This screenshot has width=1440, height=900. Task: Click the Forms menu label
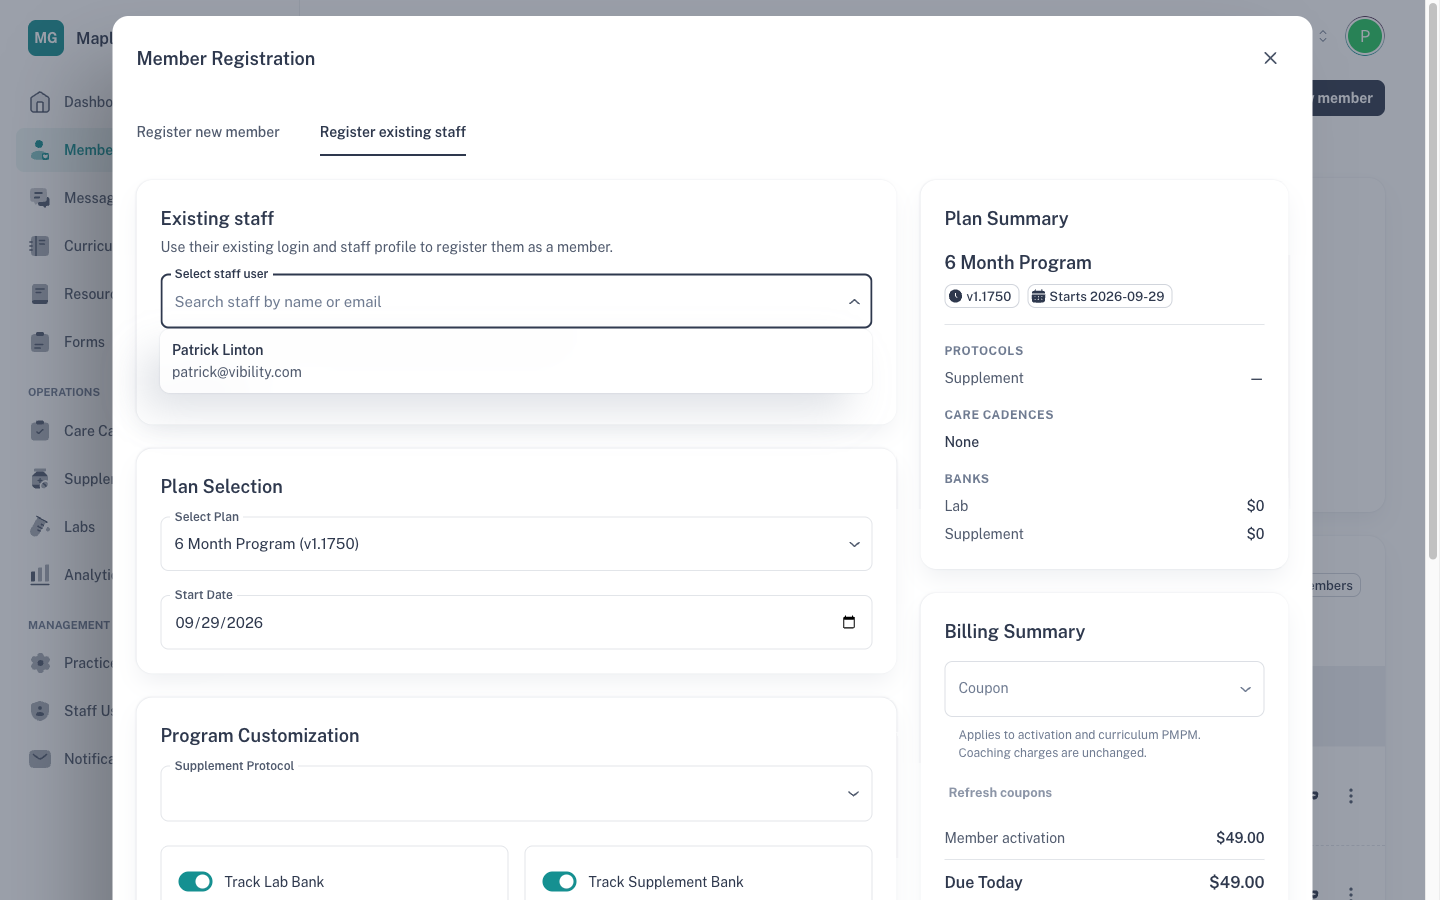[x=84, y=342]
